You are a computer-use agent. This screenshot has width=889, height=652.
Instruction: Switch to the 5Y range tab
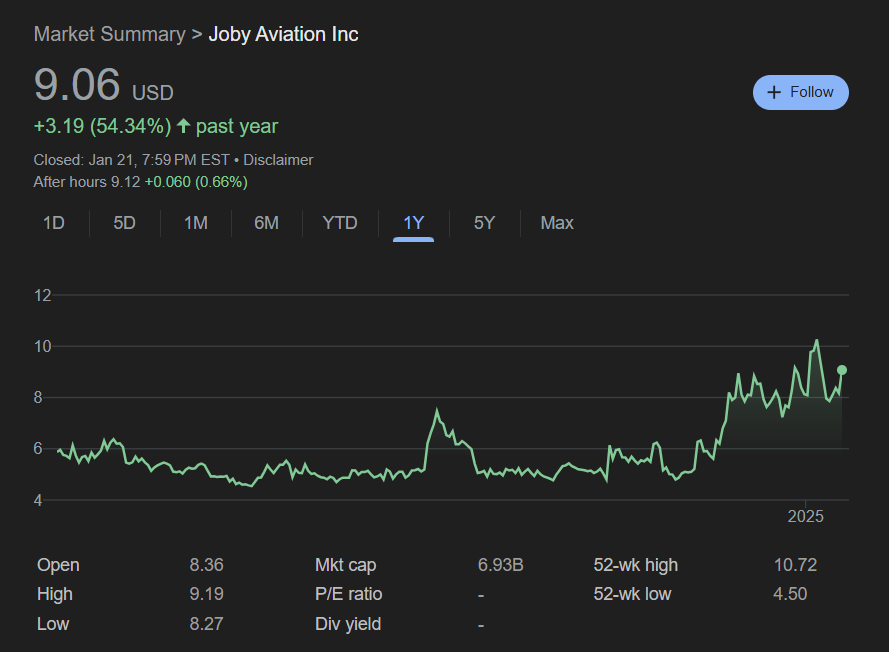click(x=484, y=223)
